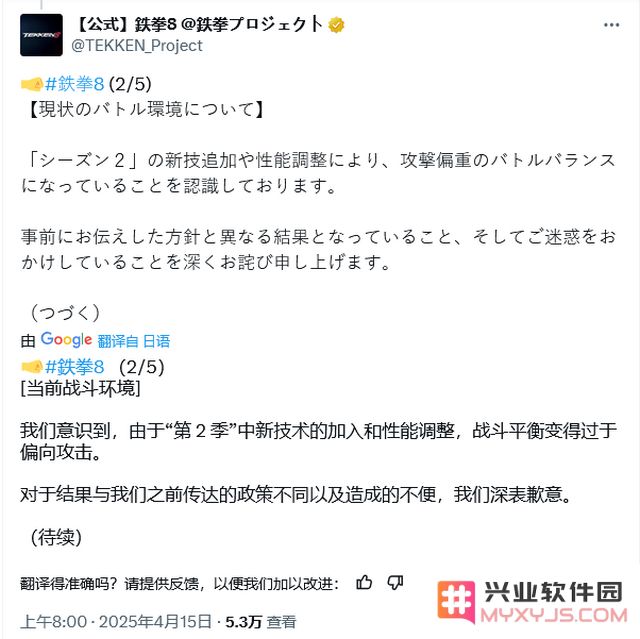This screenshot has width=640, height=639.
Task: Open the TEKKEN profile avatar
Action: [41, 35]
